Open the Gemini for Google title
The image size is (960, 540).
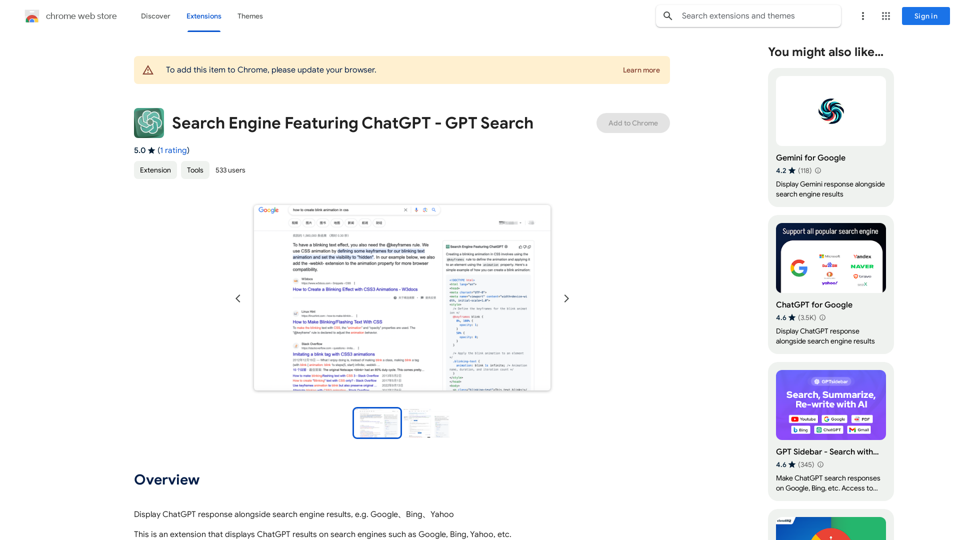click(811, 158)
